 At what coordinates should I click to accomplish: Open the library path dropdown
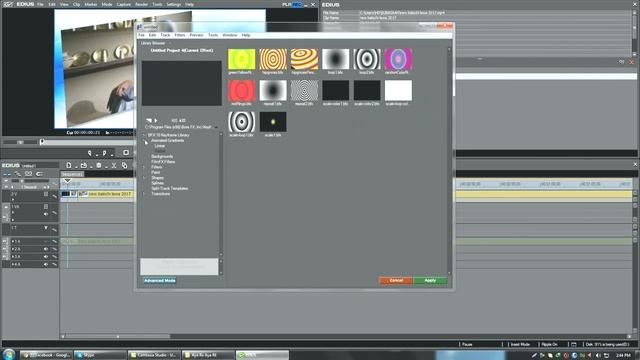pos(216,127)
